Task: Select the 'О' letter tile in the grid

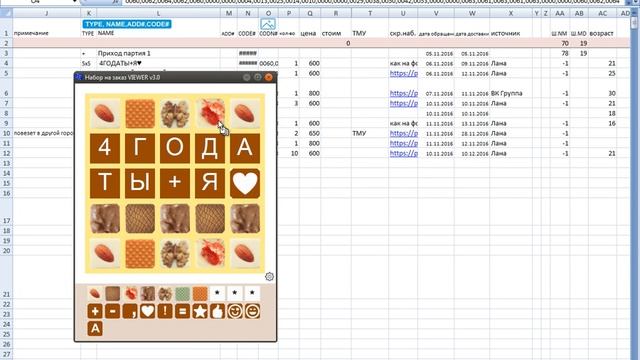Action: 175,148
